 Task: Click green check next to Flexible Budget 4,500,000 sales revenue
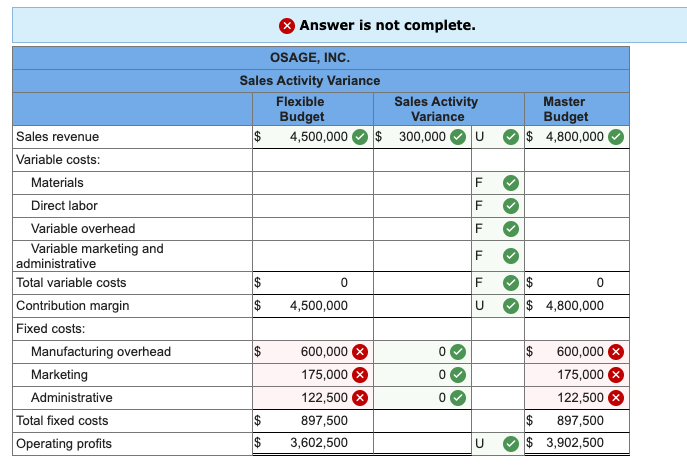click(x=360, y=137)
